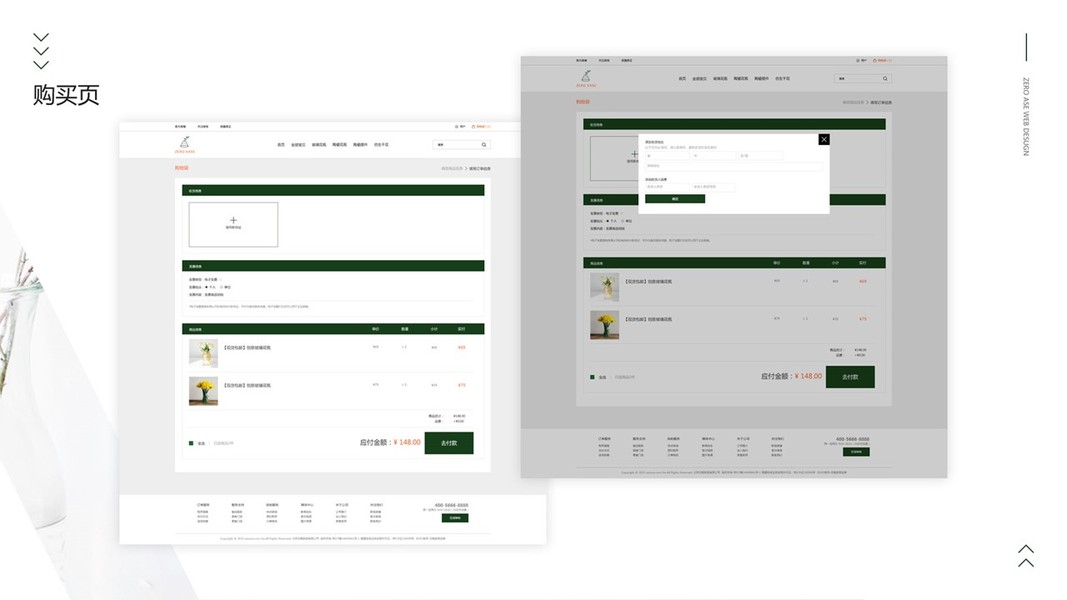This screenshot has width=1067, height=600.
Task: Open the 首页 nav item on the left page
Action: [x=281, y=145]
